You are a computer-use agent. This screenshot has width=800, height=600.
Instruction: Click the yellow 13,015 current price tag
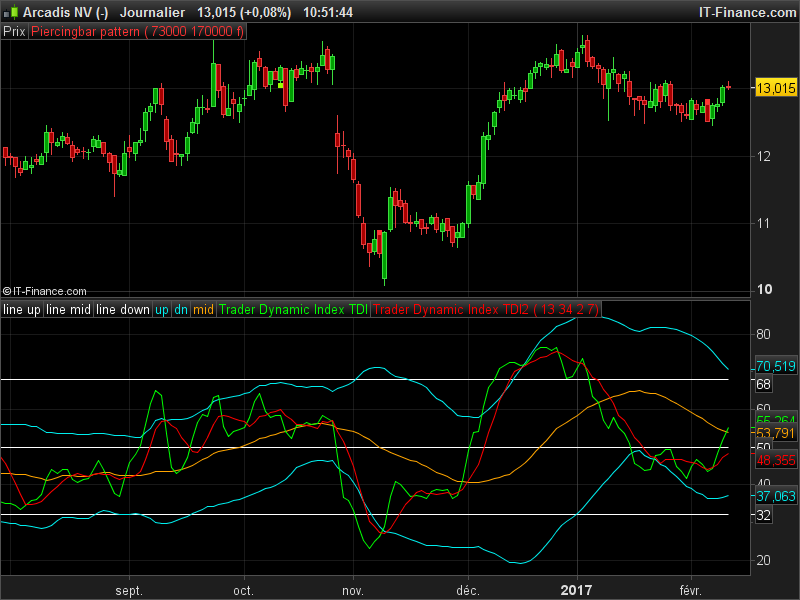[776, 88]
